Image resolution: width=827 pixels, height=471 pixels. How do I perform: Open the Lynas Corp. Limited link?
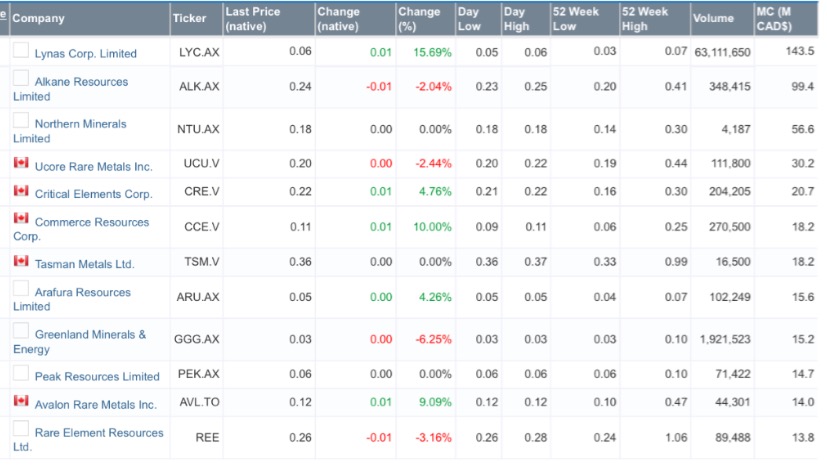[85, 54]
